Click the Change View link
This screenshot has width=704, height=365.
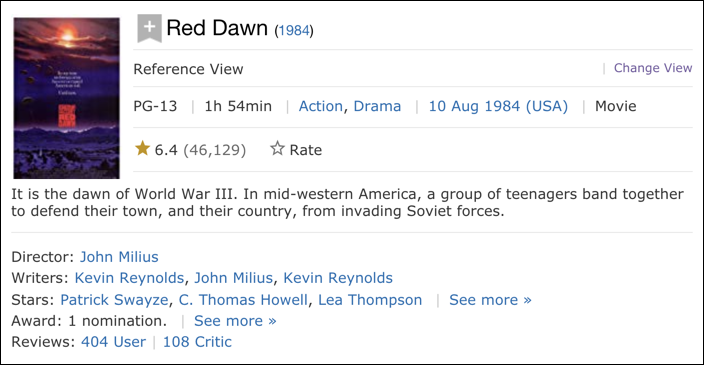coord(653,68)
